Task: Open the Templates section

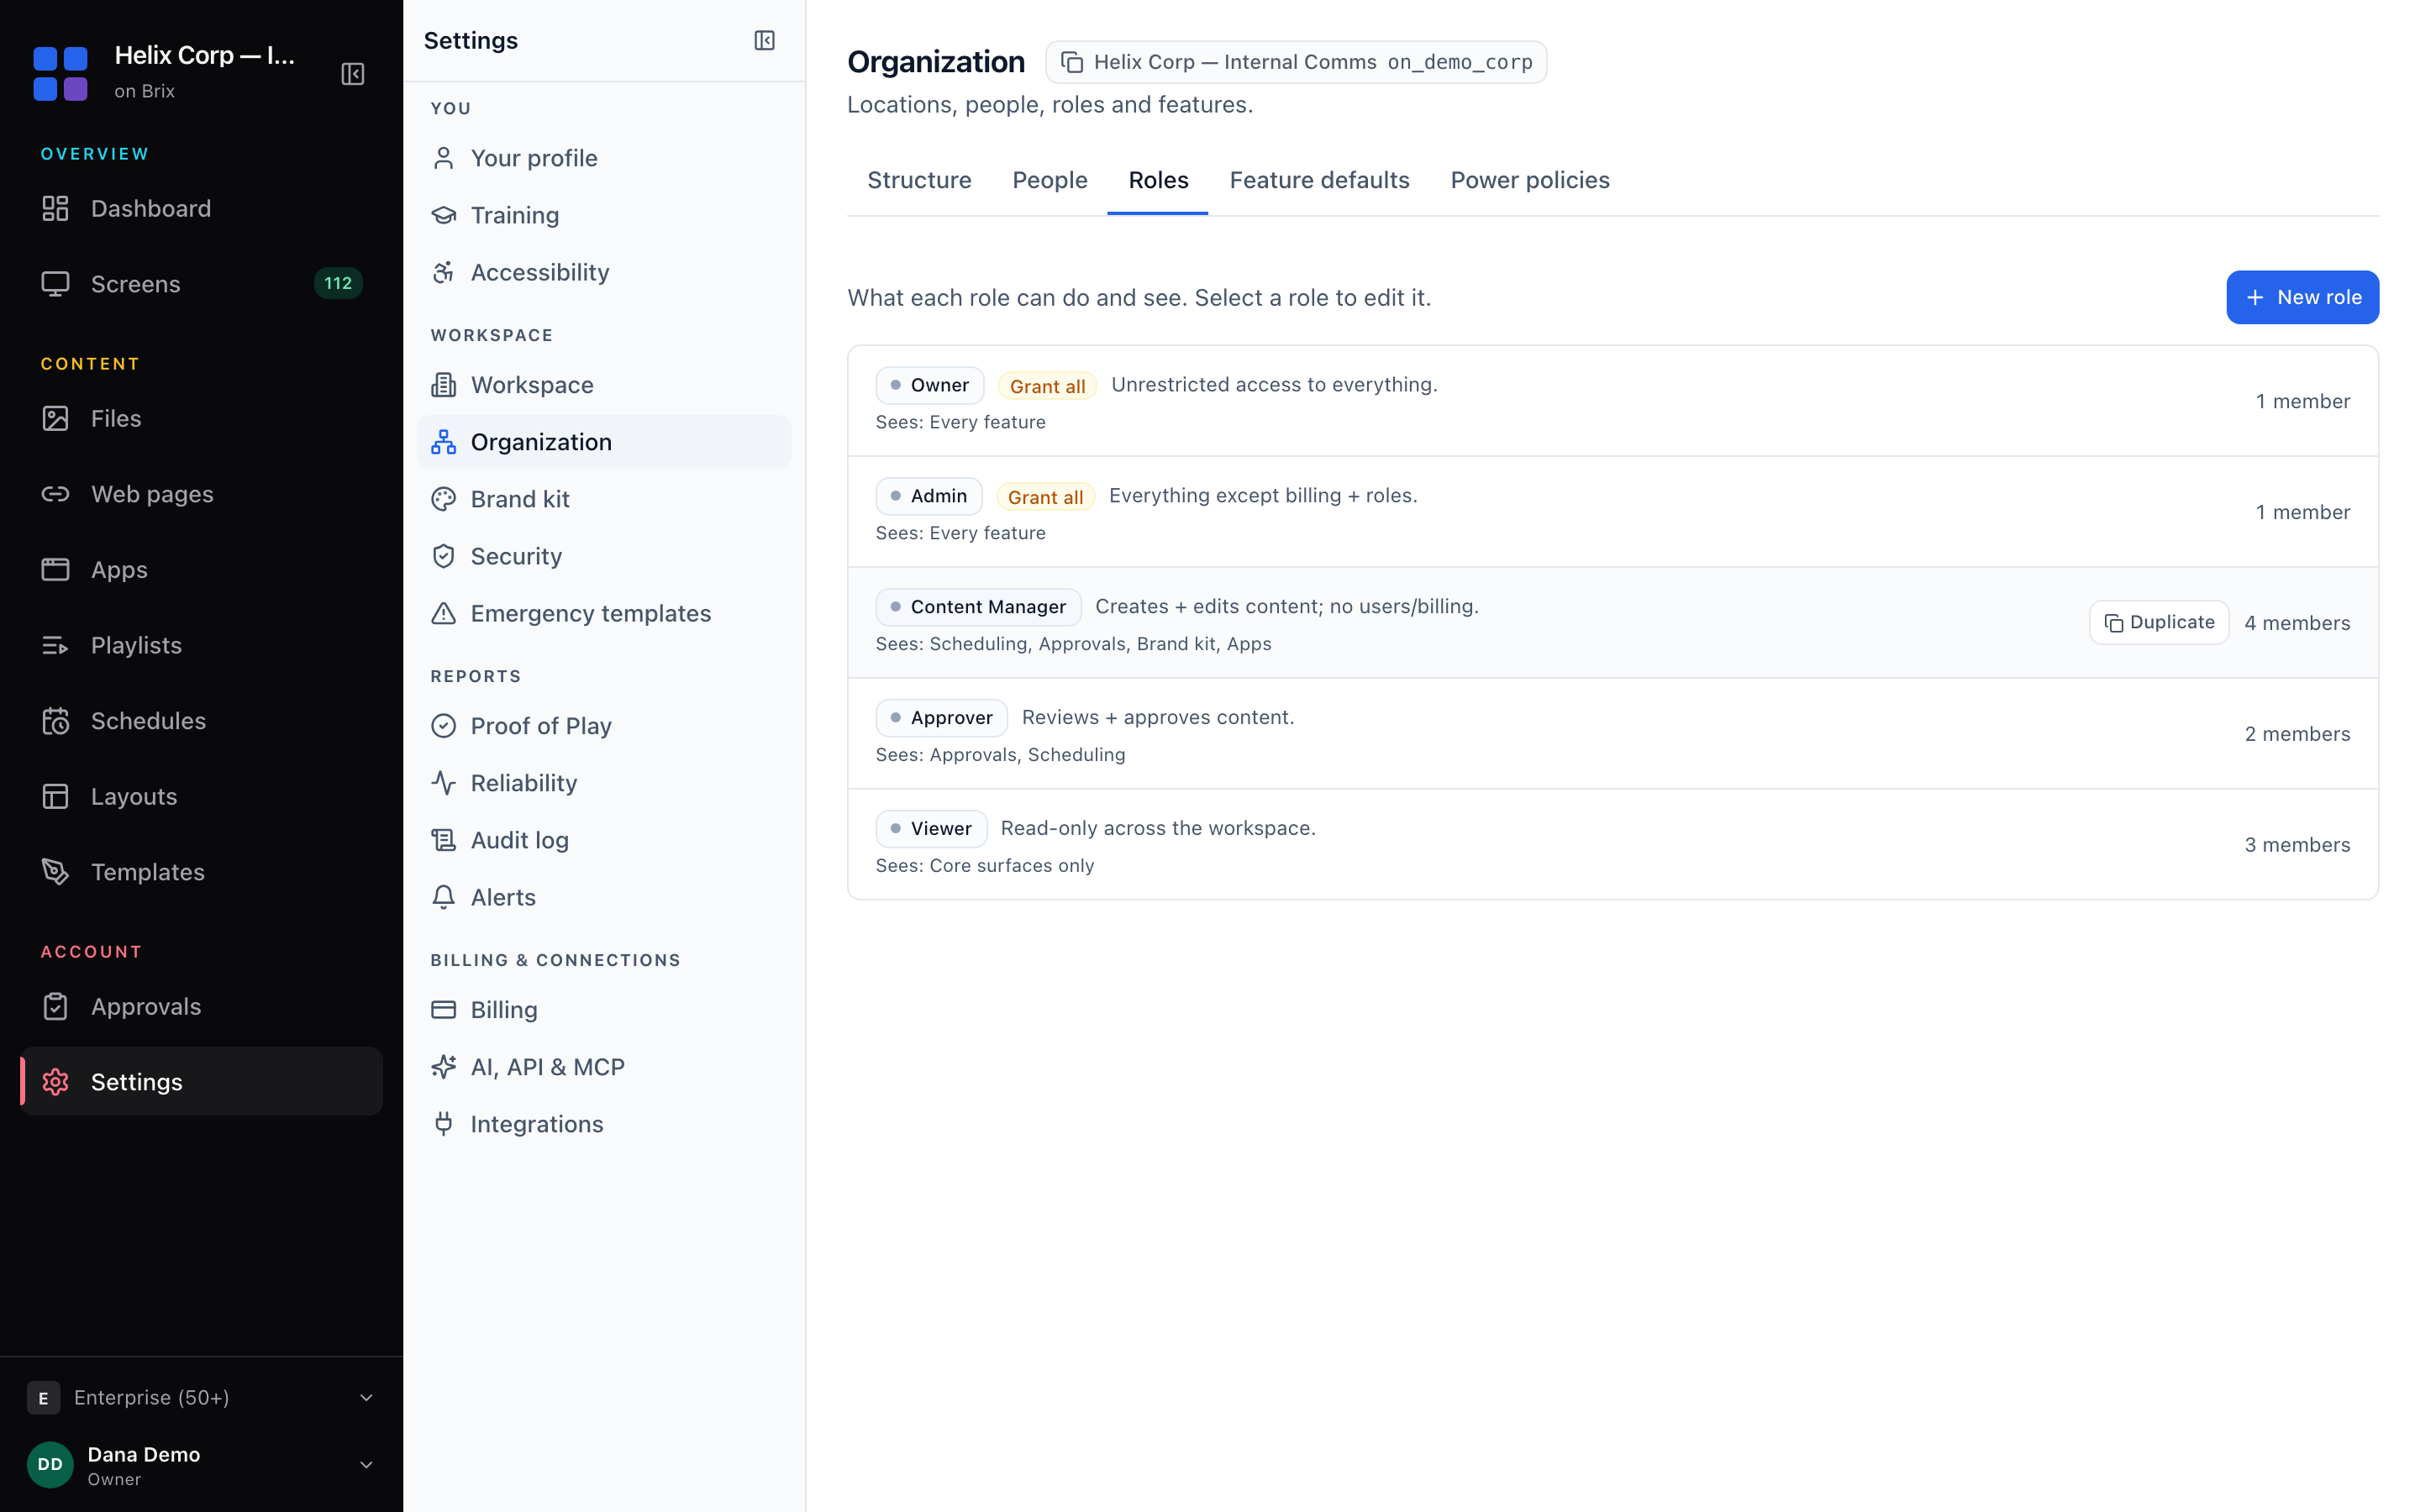Action: (x=201, y=872)
